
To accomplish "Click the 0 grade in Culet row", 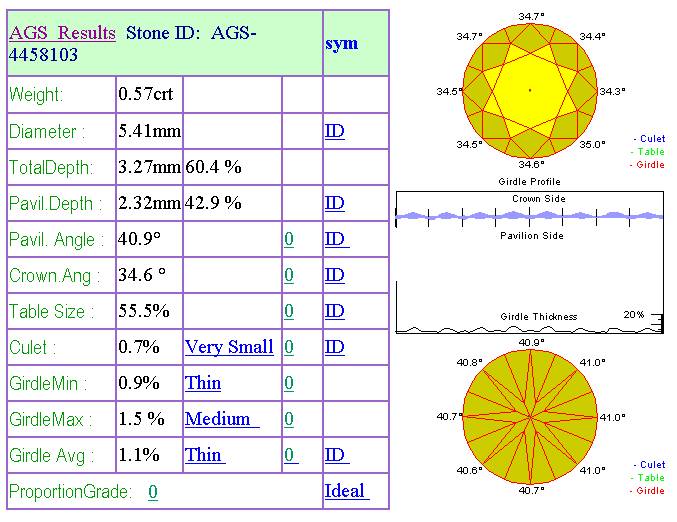I will 289,347.
